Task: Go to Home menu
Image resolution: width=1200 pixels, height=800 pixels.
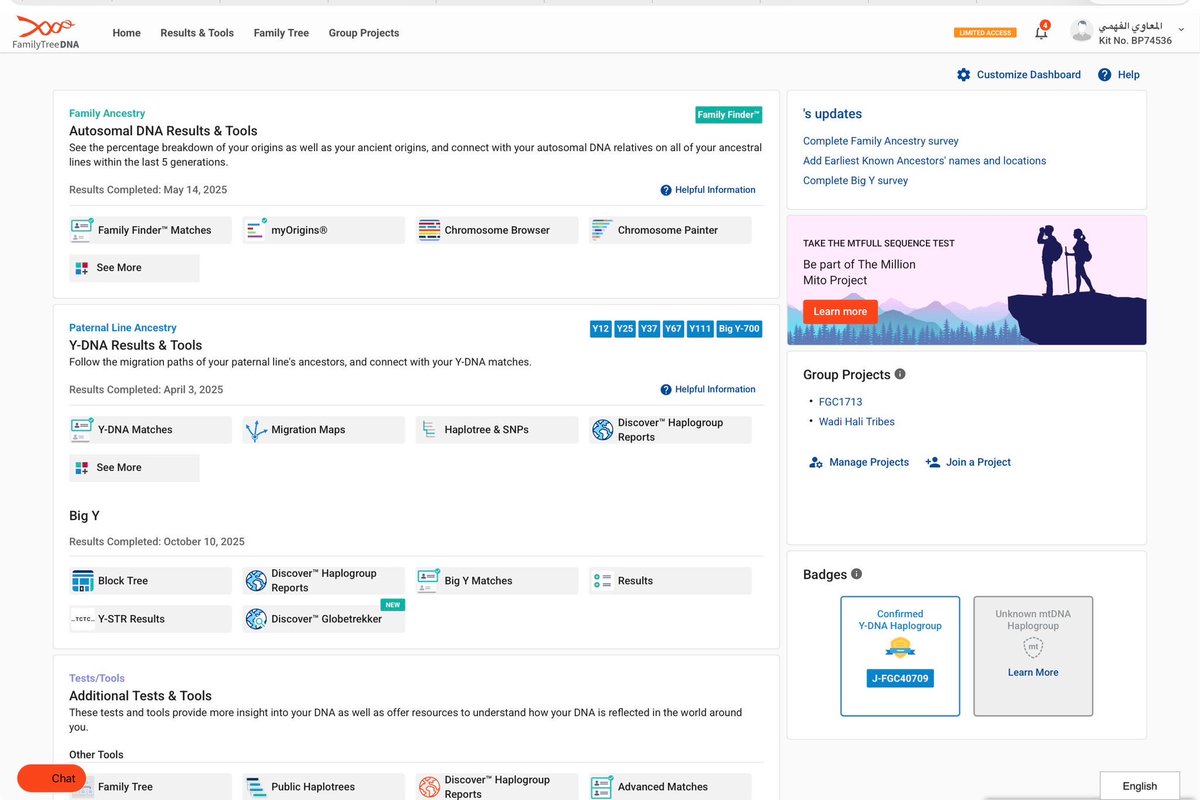Action: point(127,33)
